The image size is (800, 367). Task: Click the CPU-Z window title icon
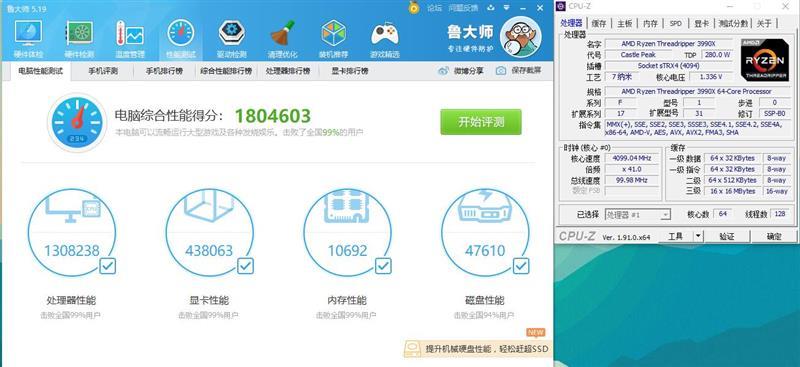pos(561,6)
